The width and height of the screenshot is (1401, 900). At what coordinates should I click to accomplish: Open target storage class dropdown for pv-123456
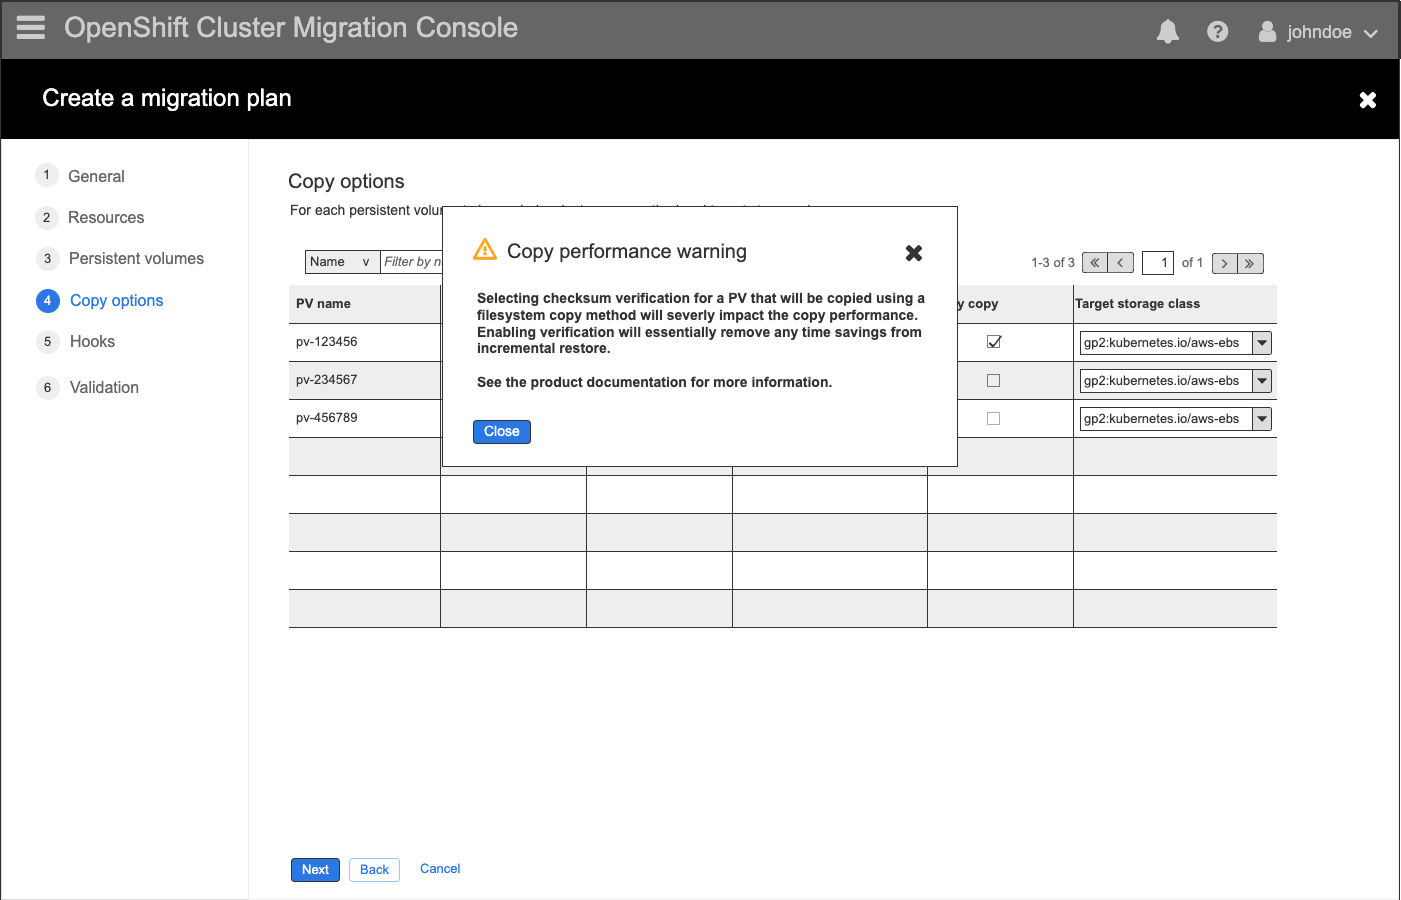1262,342
